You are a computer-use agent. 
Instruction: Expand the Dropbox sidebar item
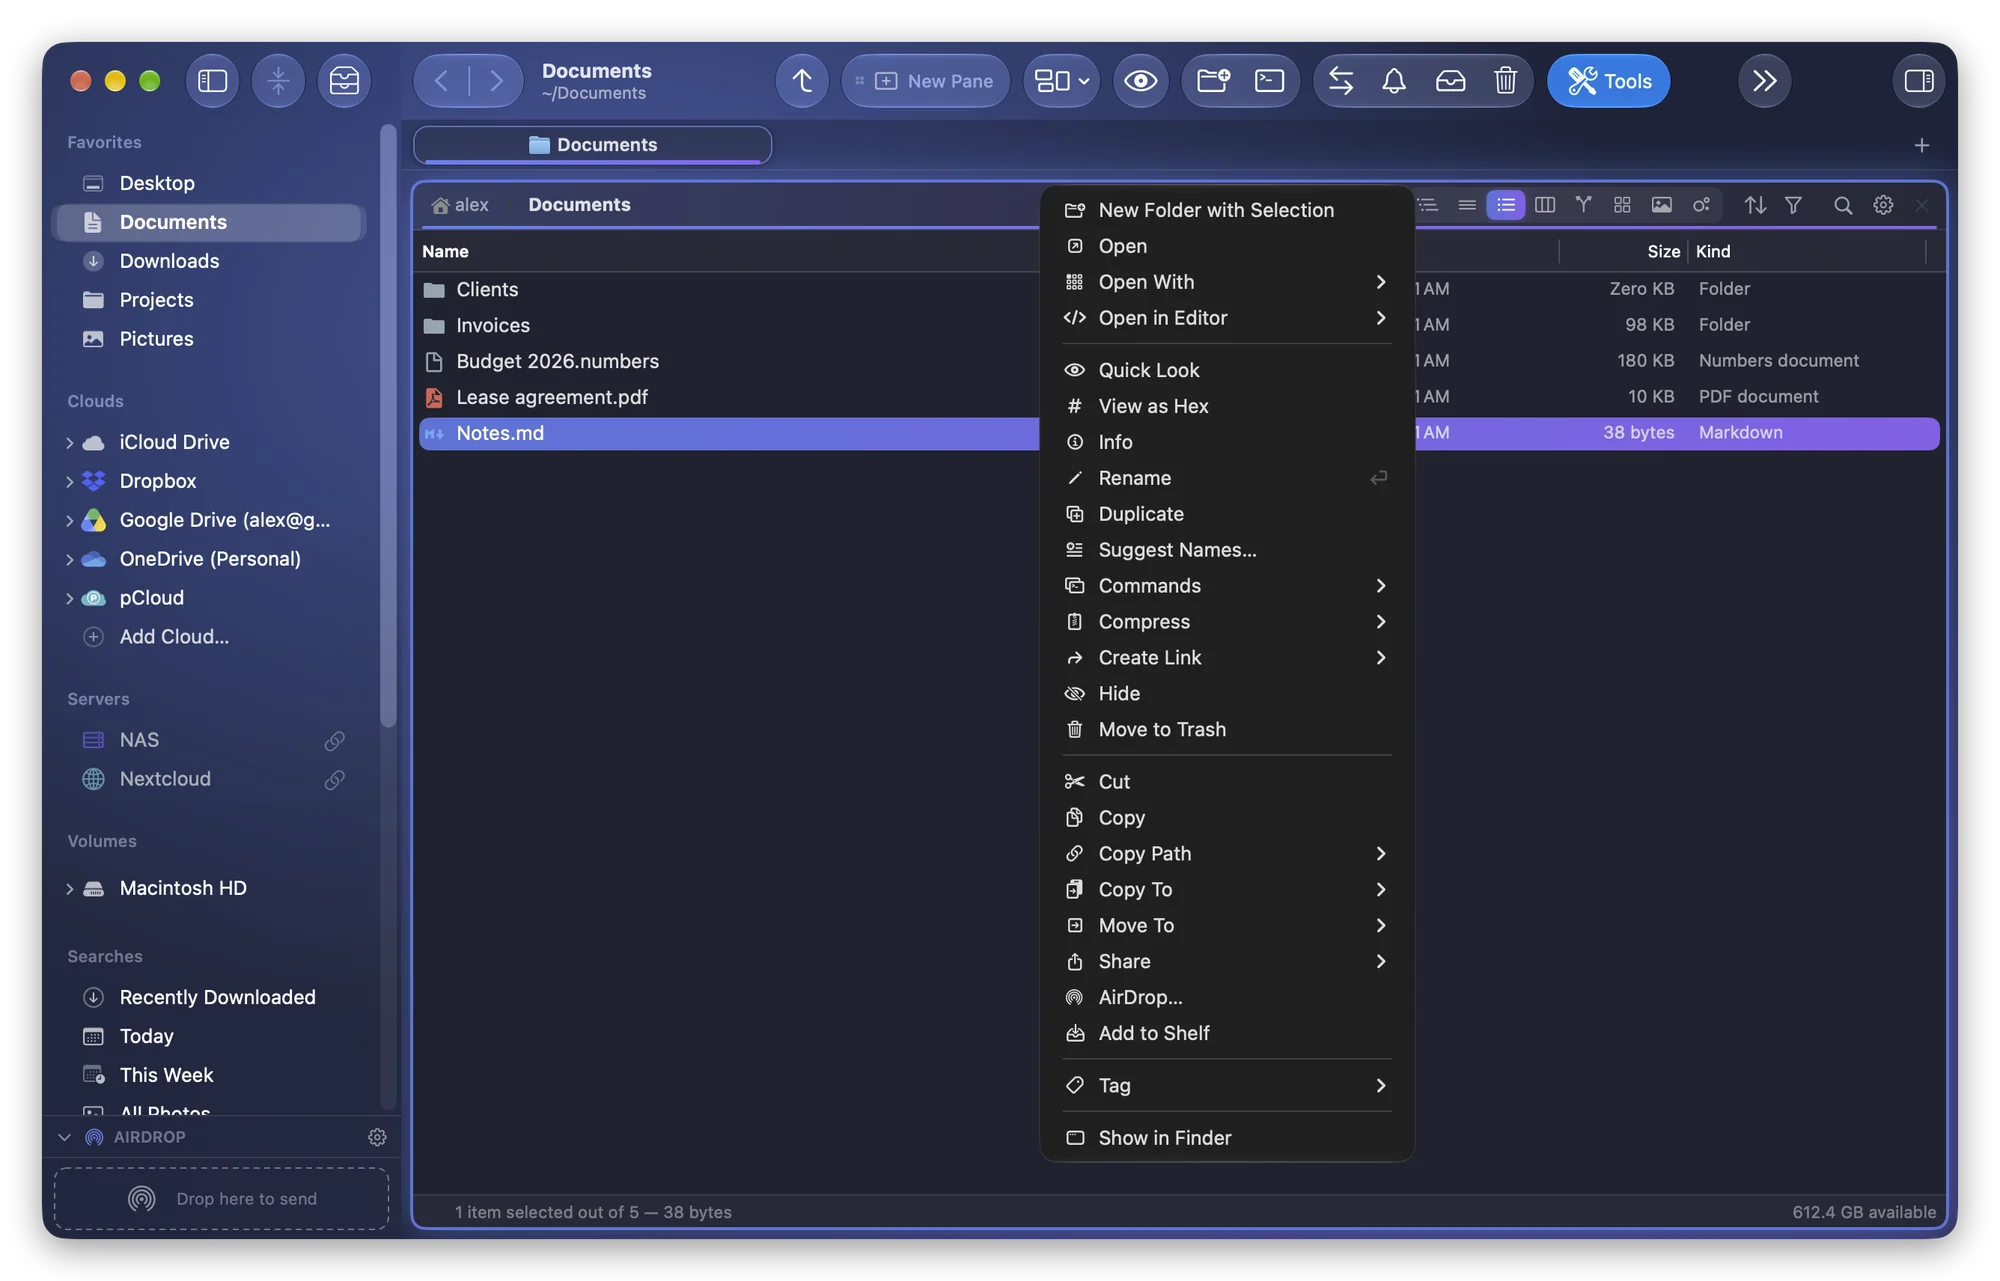(69, 481)
